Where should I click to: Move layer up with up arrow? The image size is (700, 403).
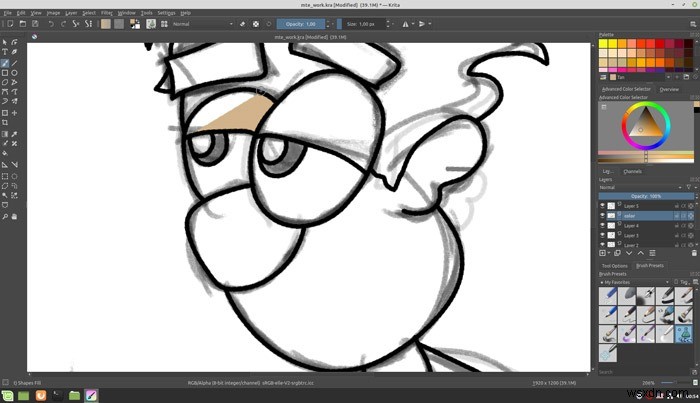tap(641, 253)
